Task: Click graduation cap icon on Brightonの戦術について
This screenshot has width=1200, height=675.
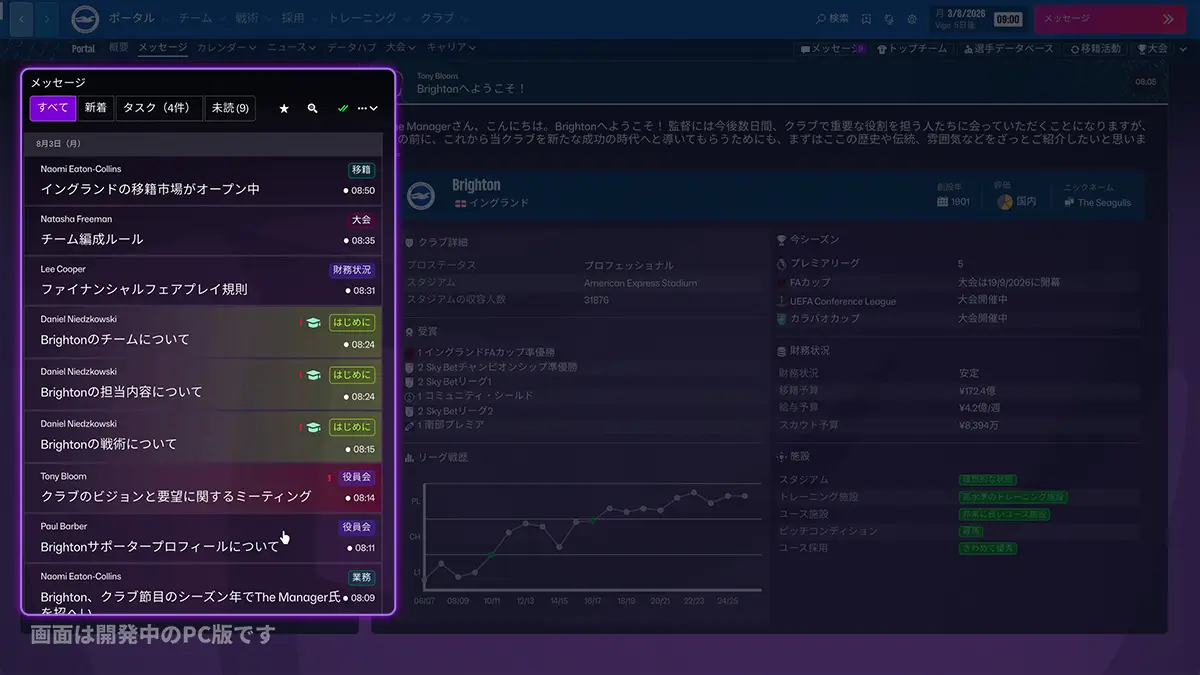Action: pyautogui.click(x=313, y=427)
